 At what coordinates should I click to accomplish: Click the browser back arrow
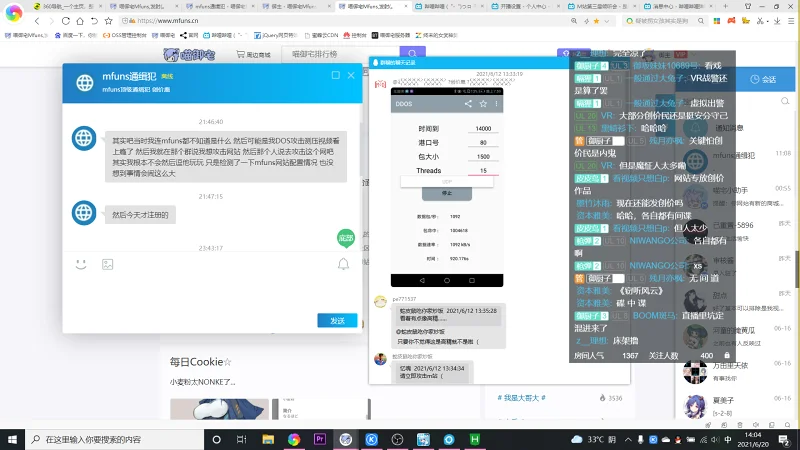pyautogui.click(x=37, y=21)
